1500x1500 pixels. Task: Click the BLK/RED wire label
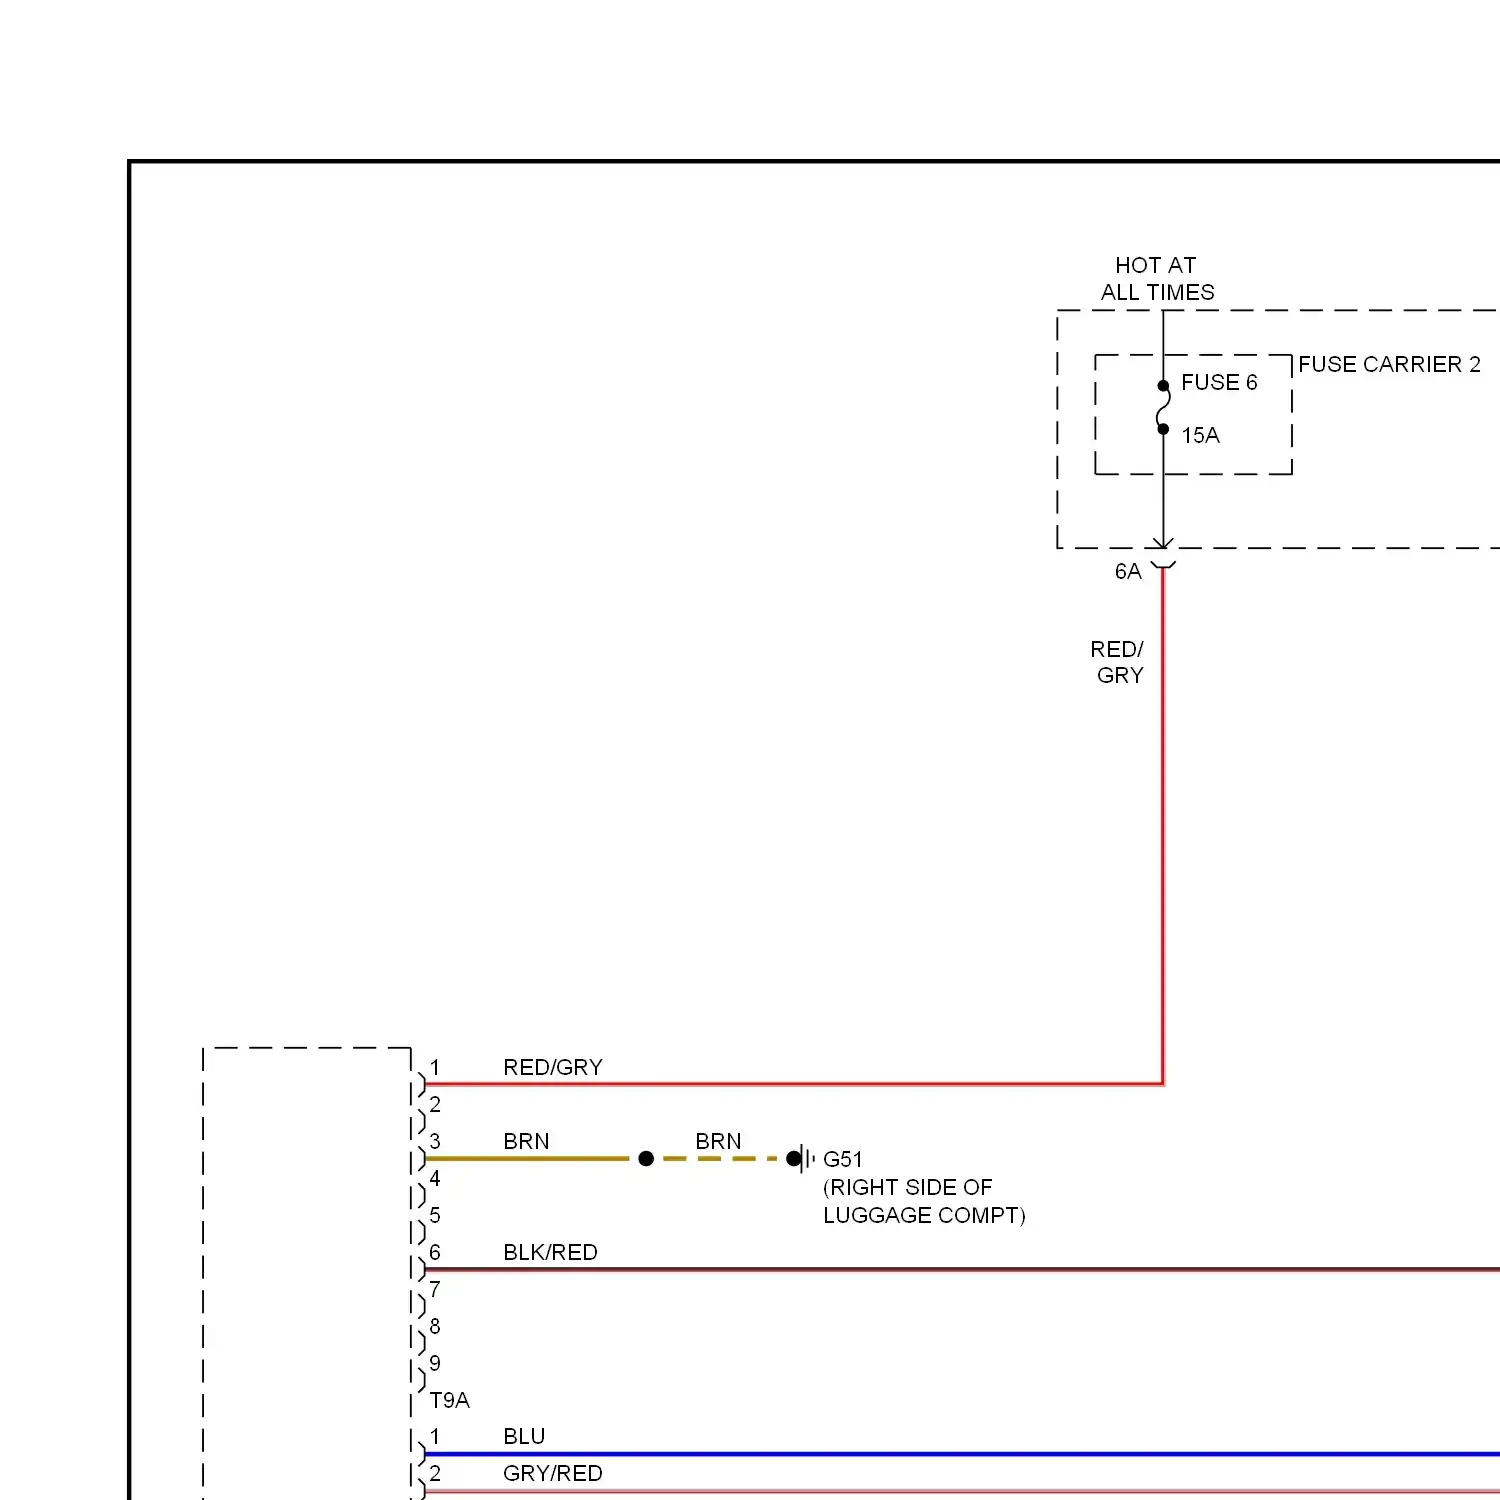pos(550,1253)
